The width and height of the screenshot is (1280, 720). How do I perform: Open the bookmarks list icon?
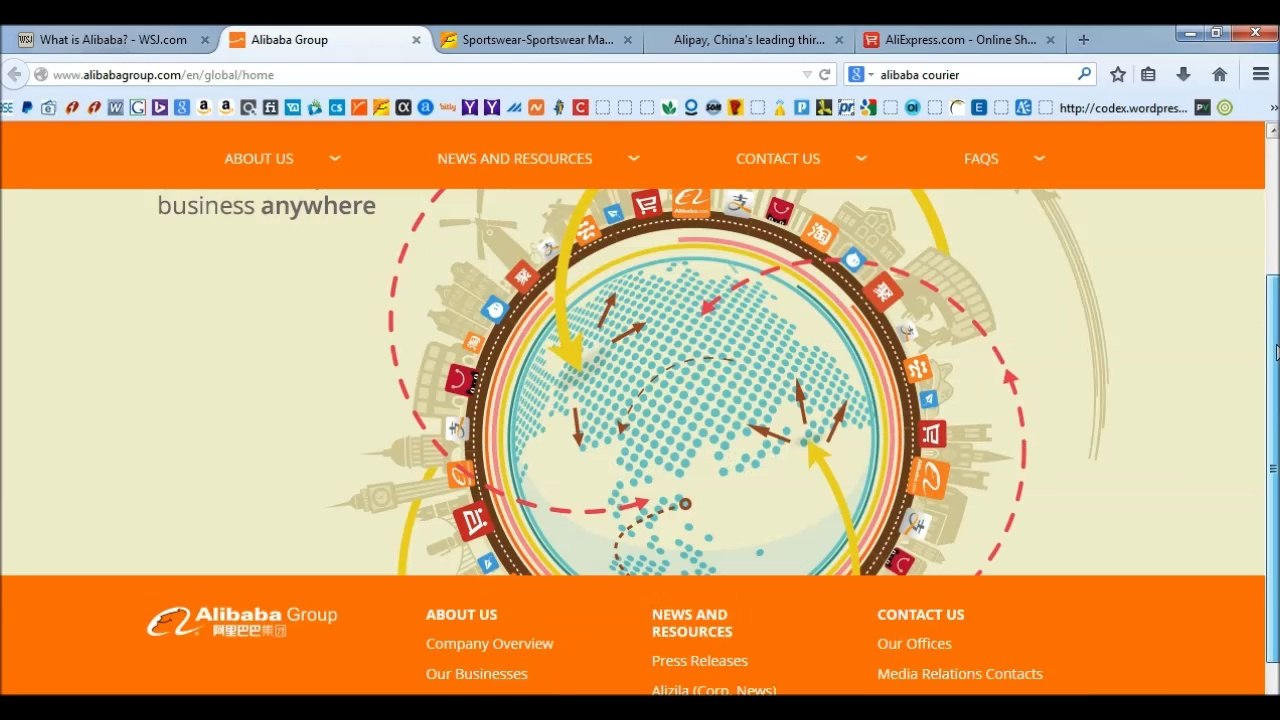point(1148,74)
